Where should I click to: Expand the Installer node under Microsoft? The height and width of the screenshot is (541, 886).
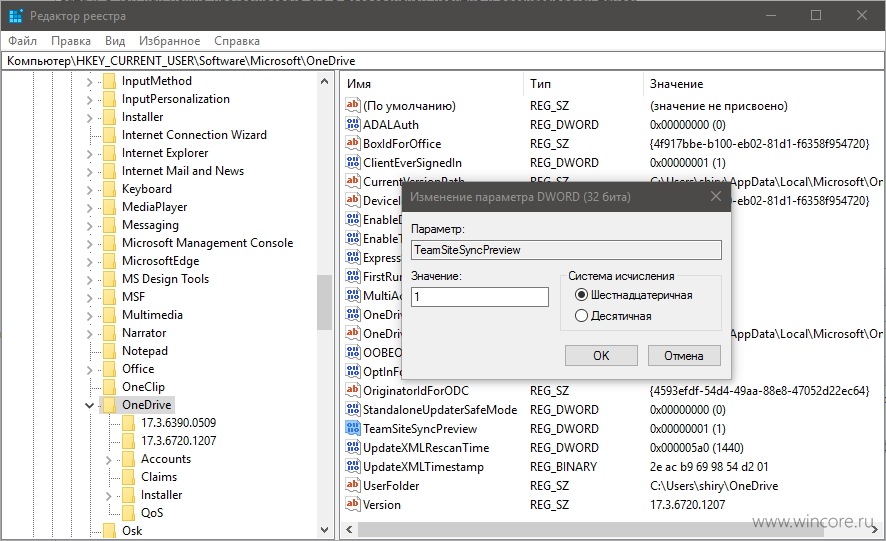pos(89,118)
